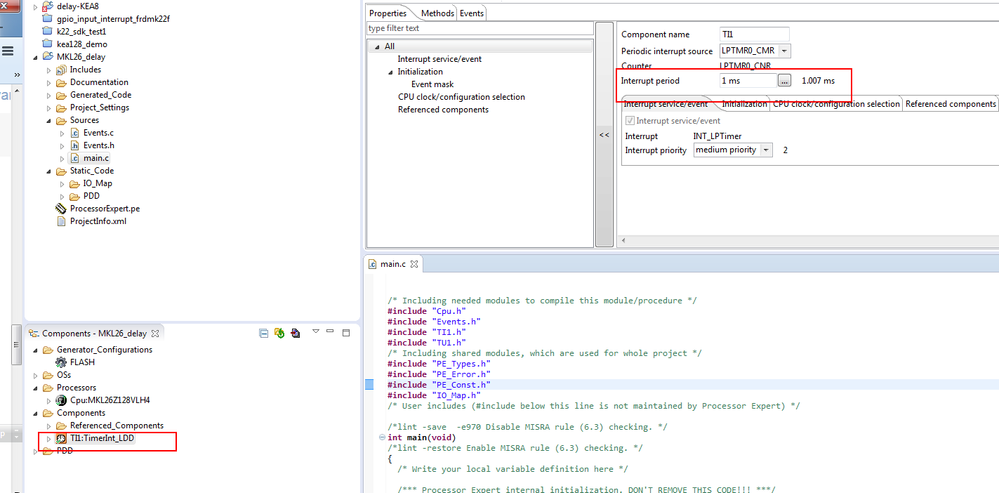Open the Periodic interrupt source dropdown
Image resolution: width=999 pixels, height=493 pixels.
coord(785,50)
